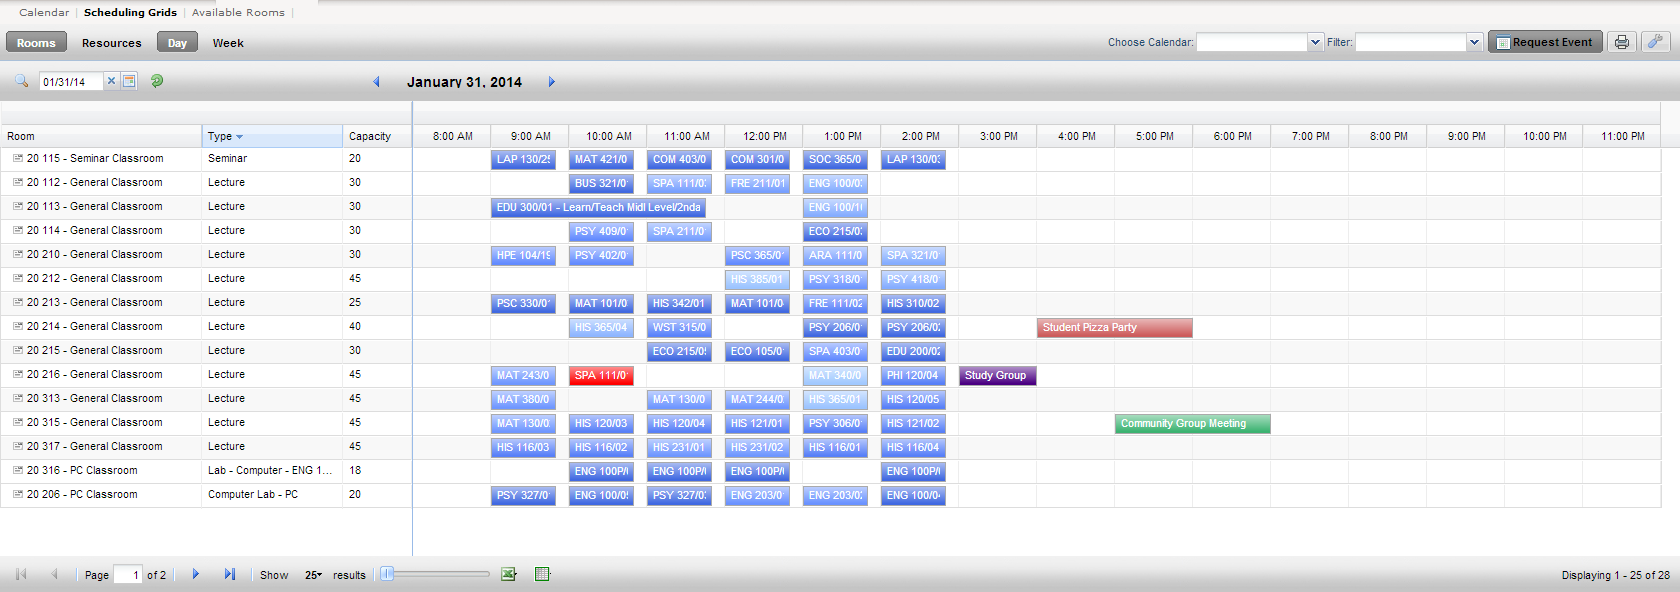Open the Student Pizza Party event
The image size is (1680, 592).
tap(1114, 327)
